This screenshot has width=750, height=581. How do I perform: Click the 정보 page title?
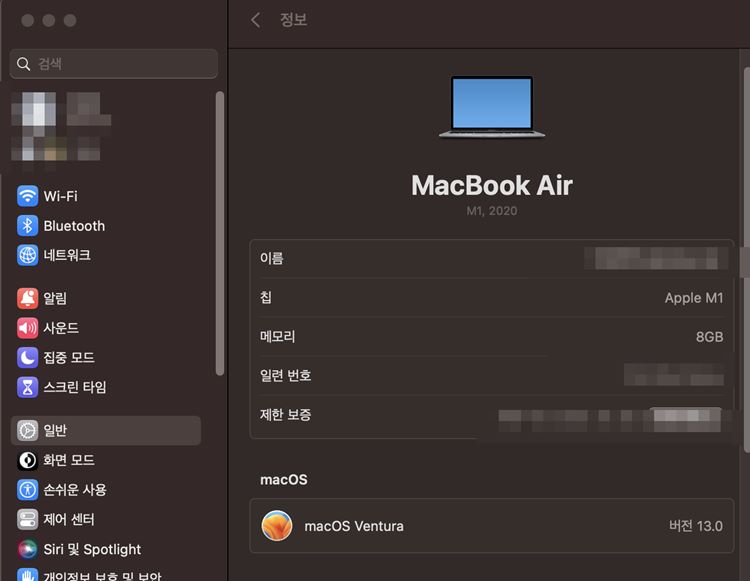pyautogui.click(x=293, y=20)
